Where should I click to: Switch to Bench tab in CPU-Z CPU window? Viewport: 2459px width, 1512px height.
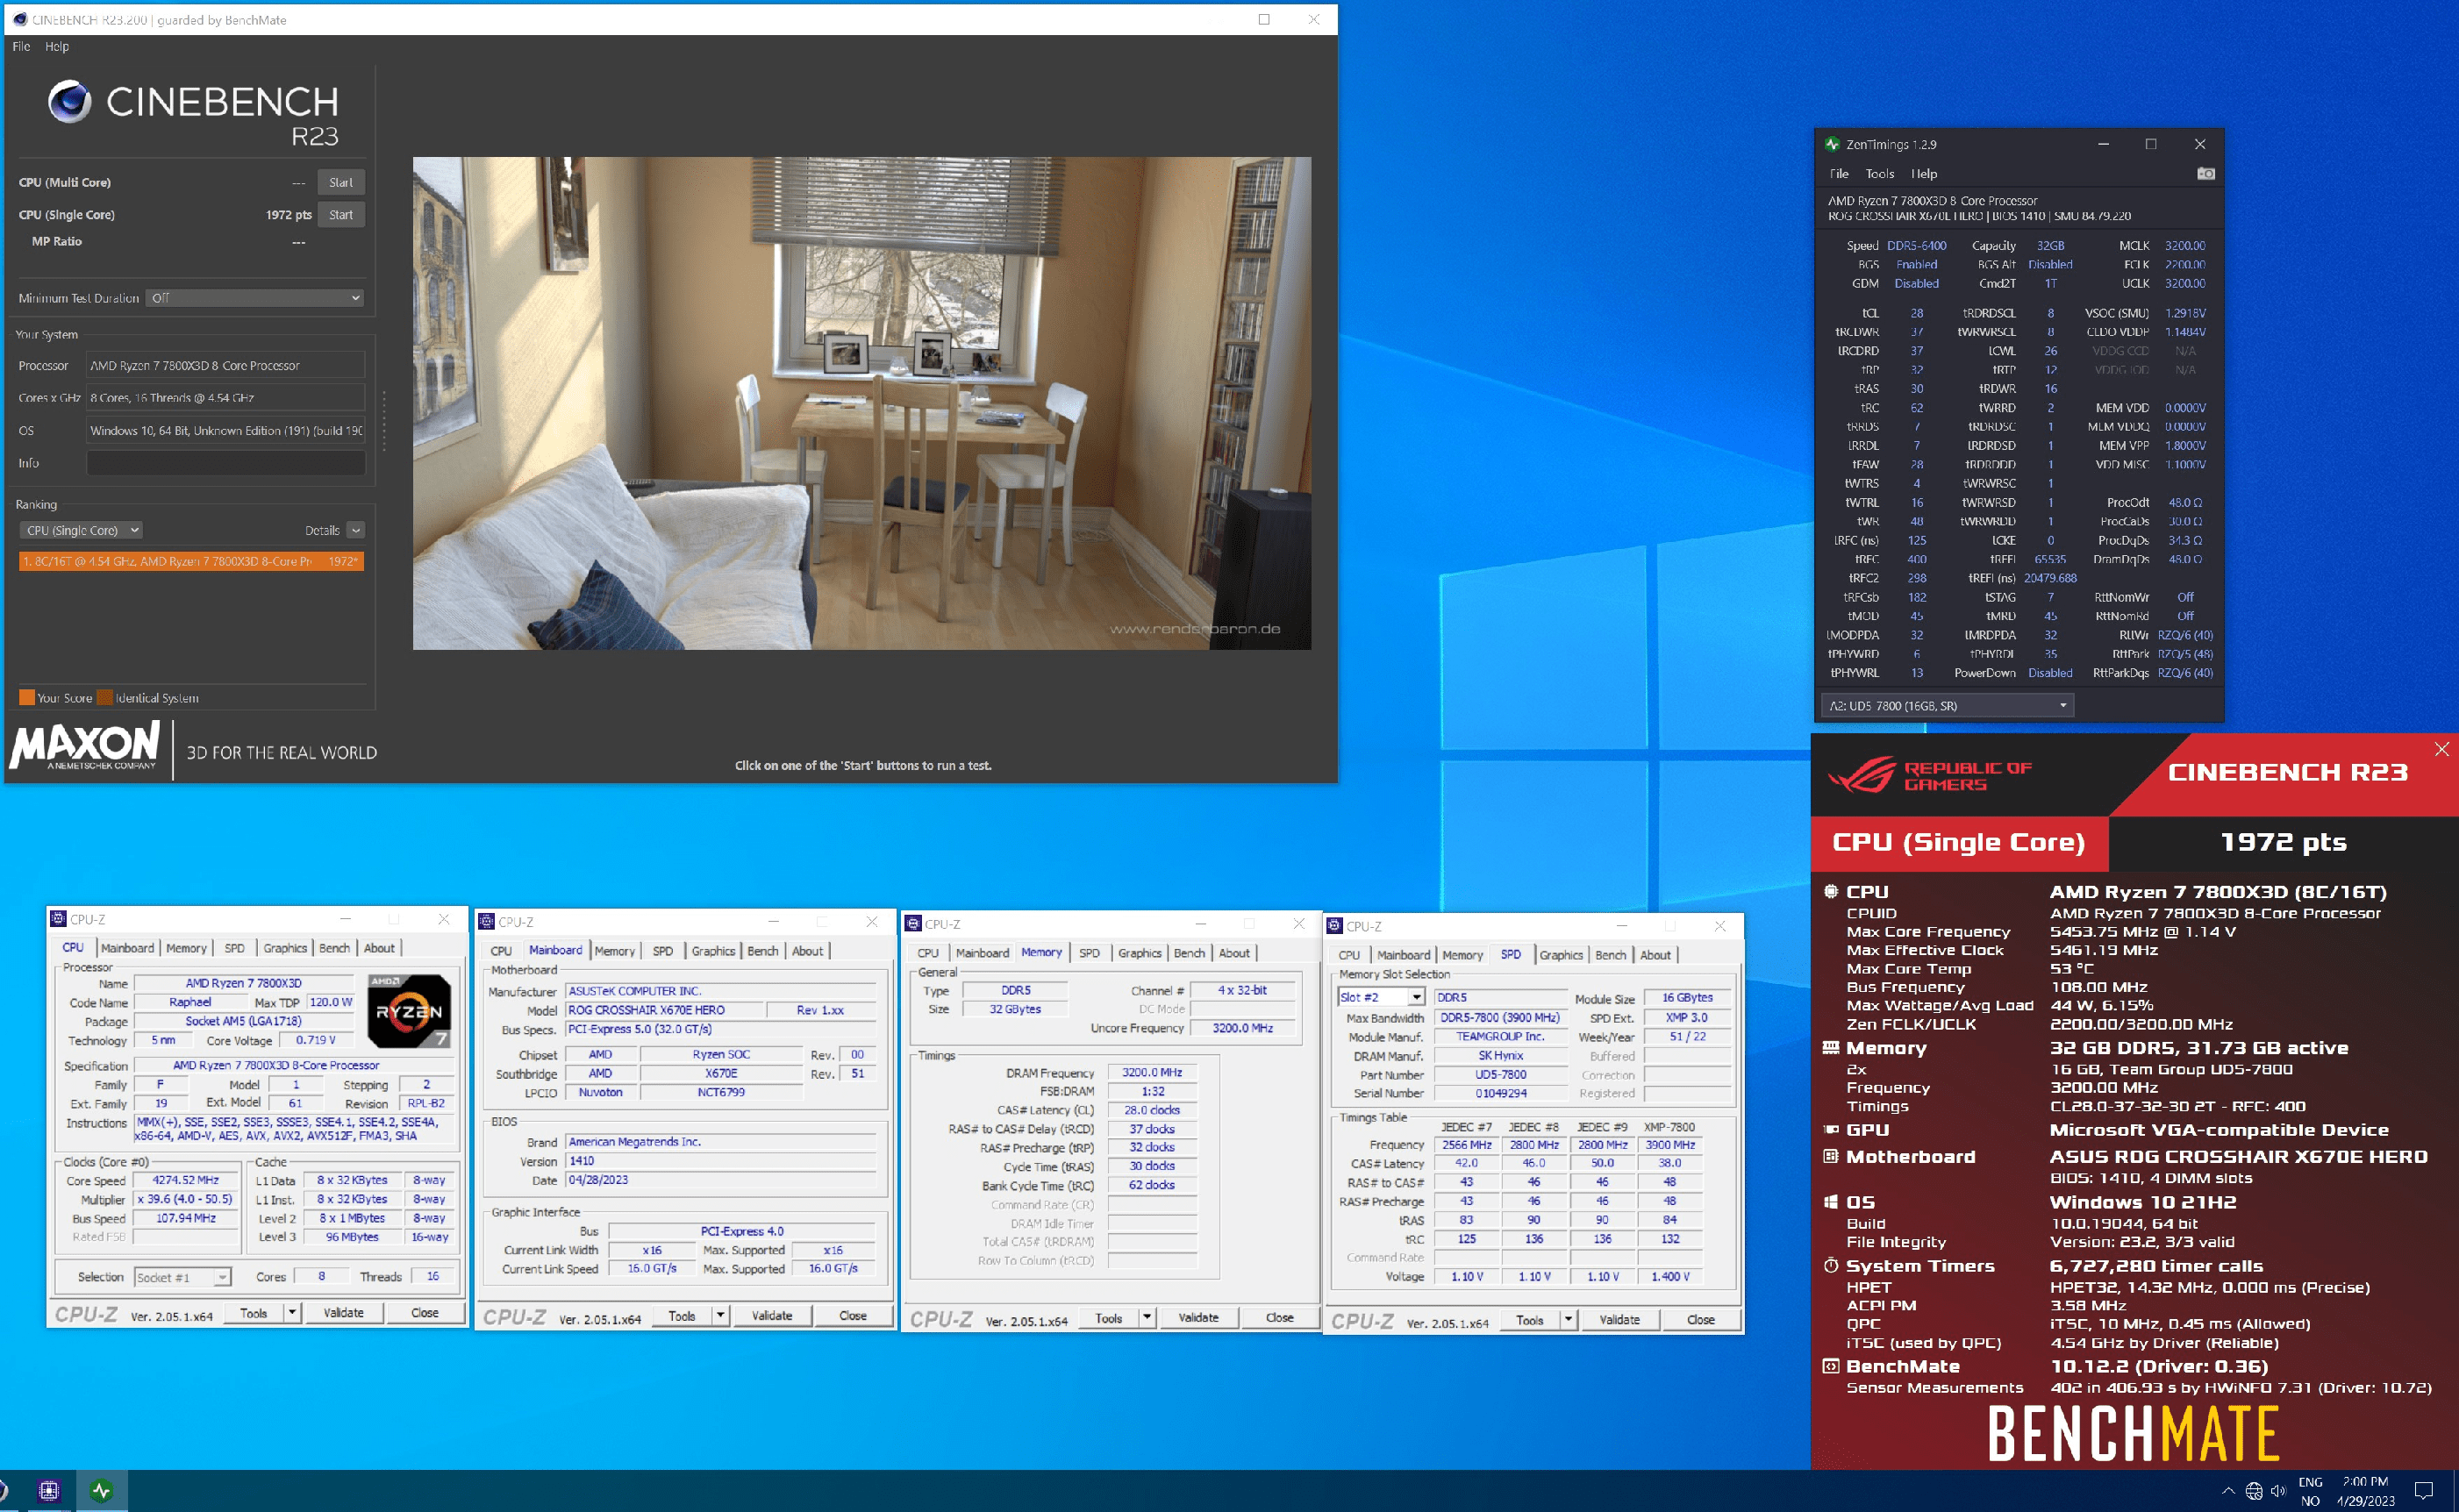pos(334,948)
